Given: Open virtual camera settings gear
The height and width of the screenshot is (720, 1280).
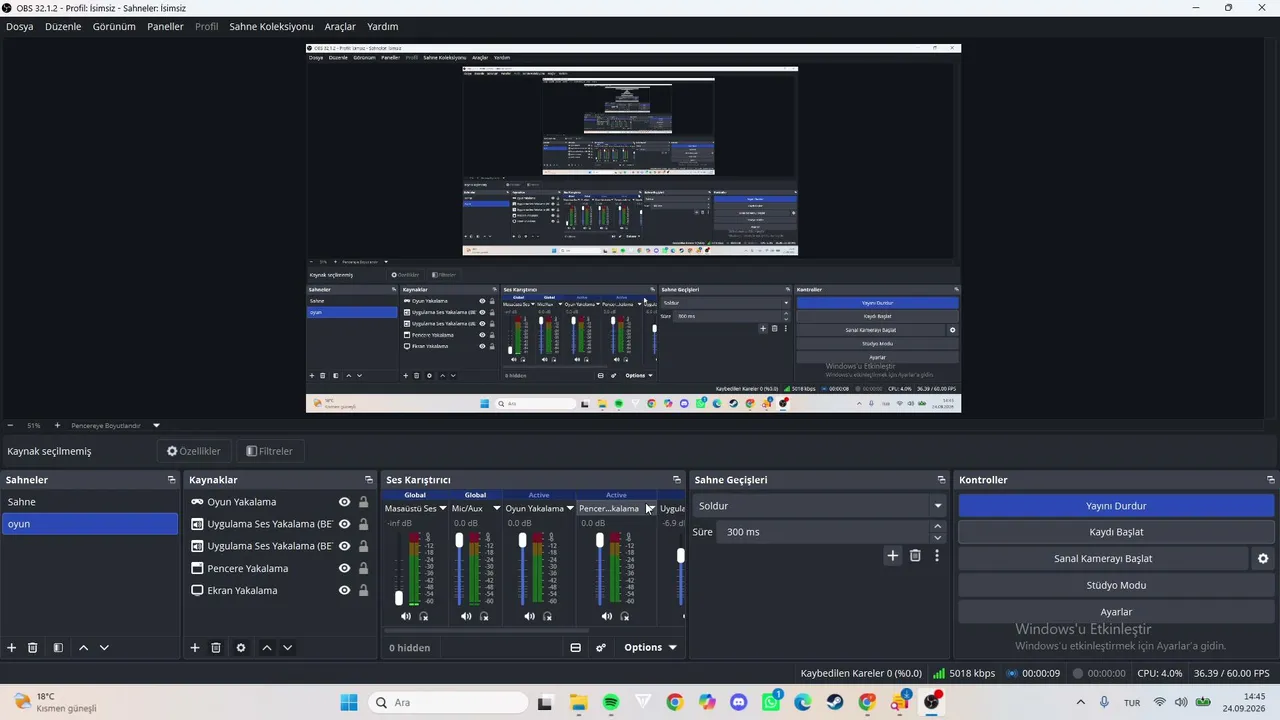Looking at the screenshot, I should (1263, 559).
